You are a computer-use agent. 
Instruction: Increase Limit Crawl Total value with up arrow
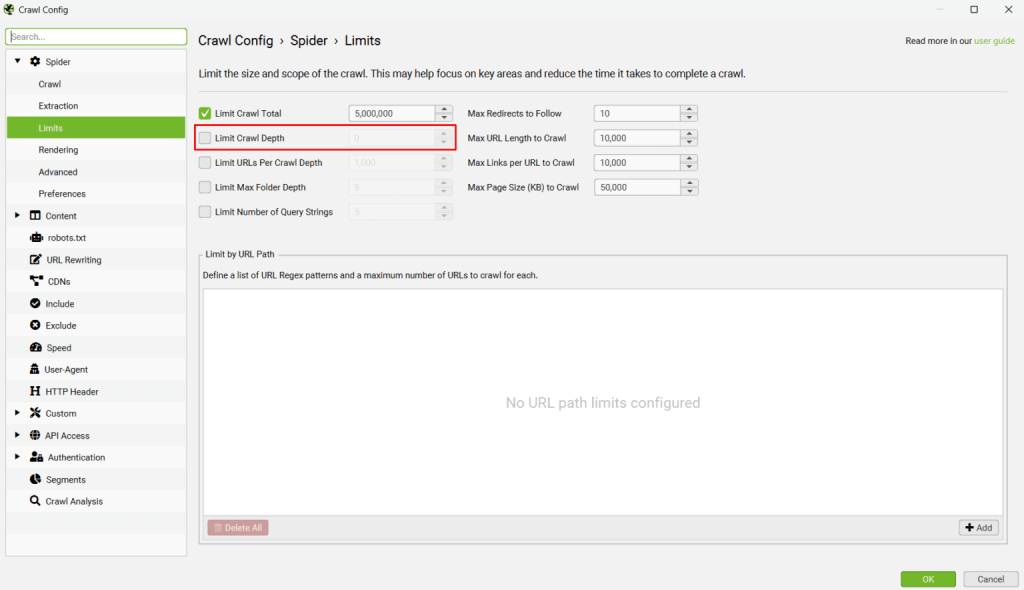[x=444, y=109]
